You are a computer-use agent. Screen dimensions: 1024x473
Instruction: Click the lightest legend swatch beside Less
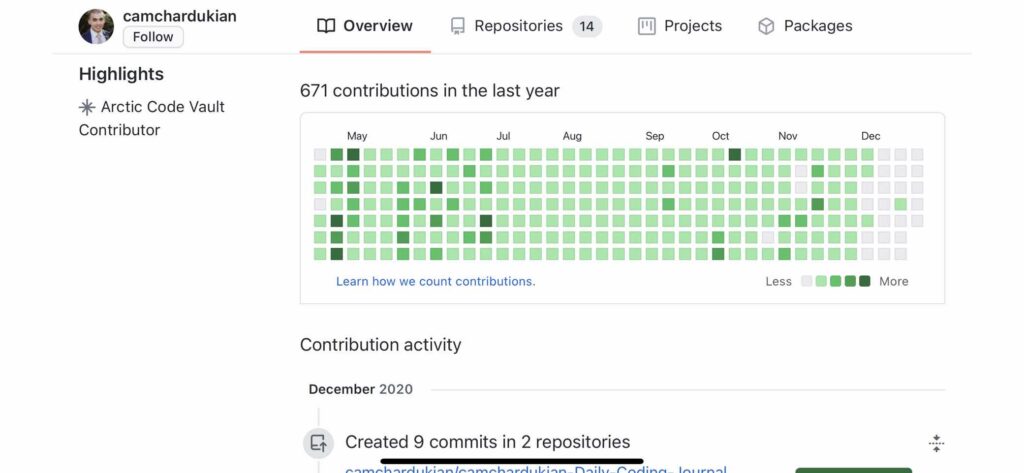click(807, 281)
